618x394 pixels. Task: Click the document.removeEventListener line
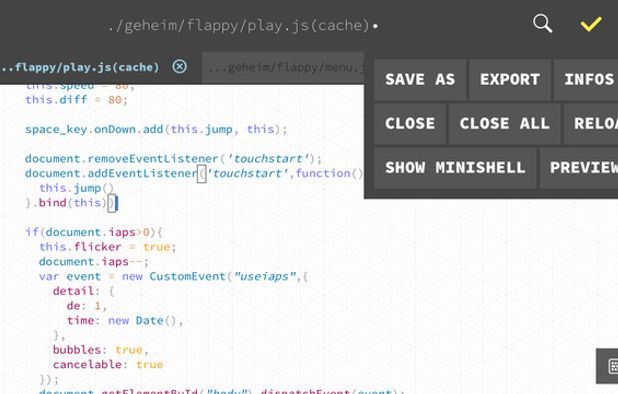pos(173,159)
